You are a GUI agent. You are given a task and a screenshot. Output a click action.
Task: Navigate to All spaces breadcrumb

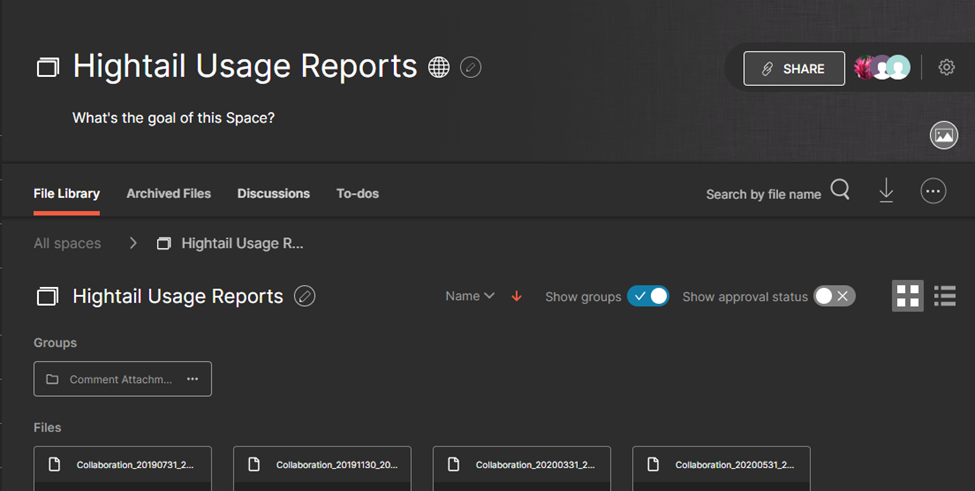tap(67, 243)
